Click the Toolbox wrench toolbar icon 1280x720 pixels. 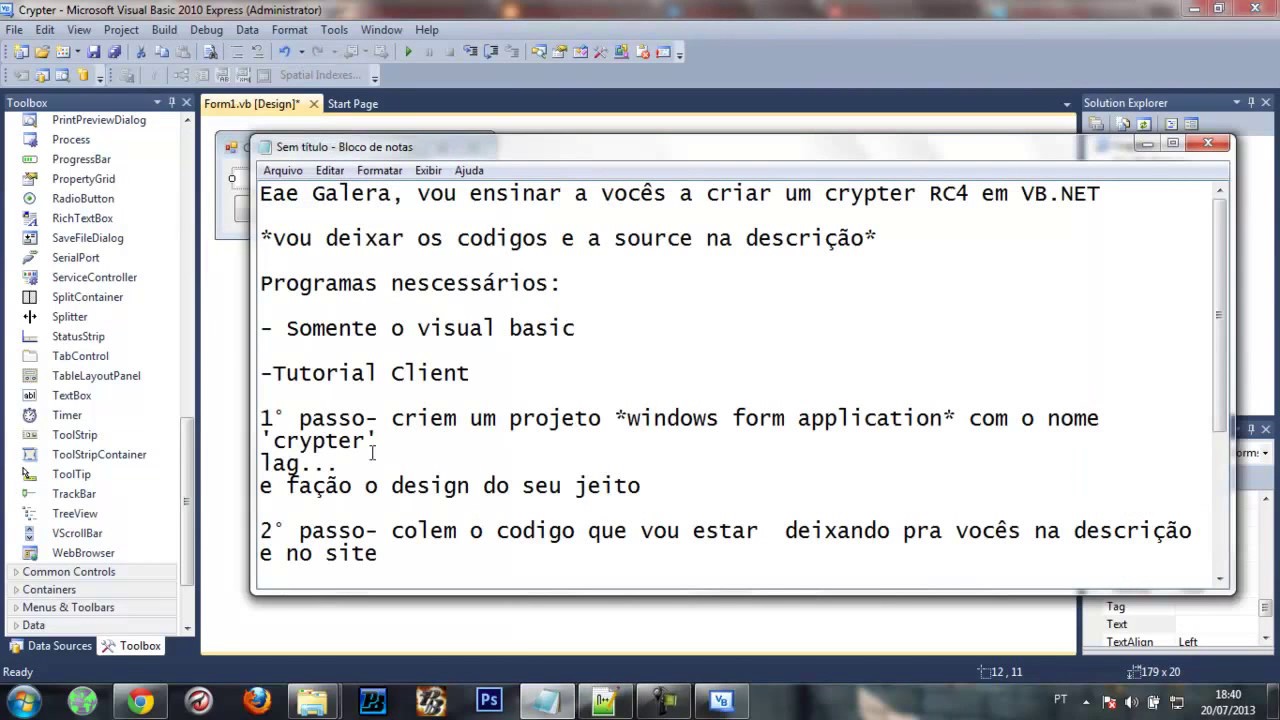600,52
